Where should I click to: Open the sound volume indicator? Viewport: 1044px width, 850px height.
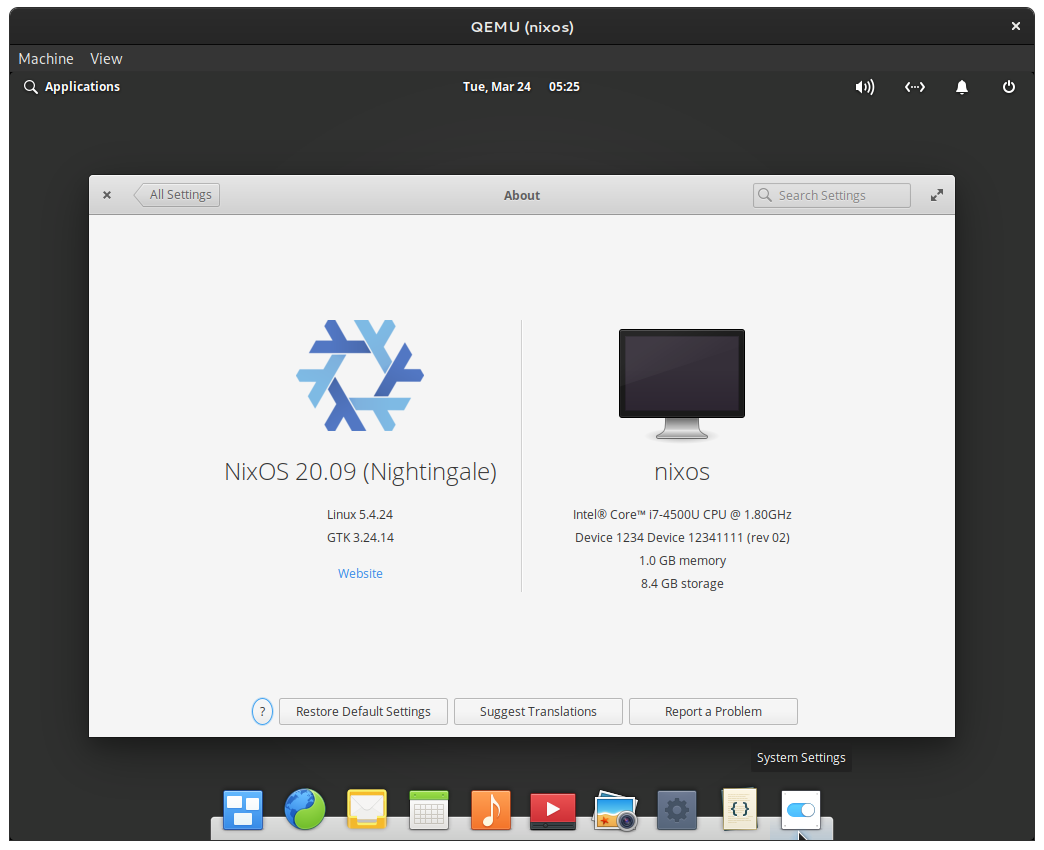tap(865, 87)
